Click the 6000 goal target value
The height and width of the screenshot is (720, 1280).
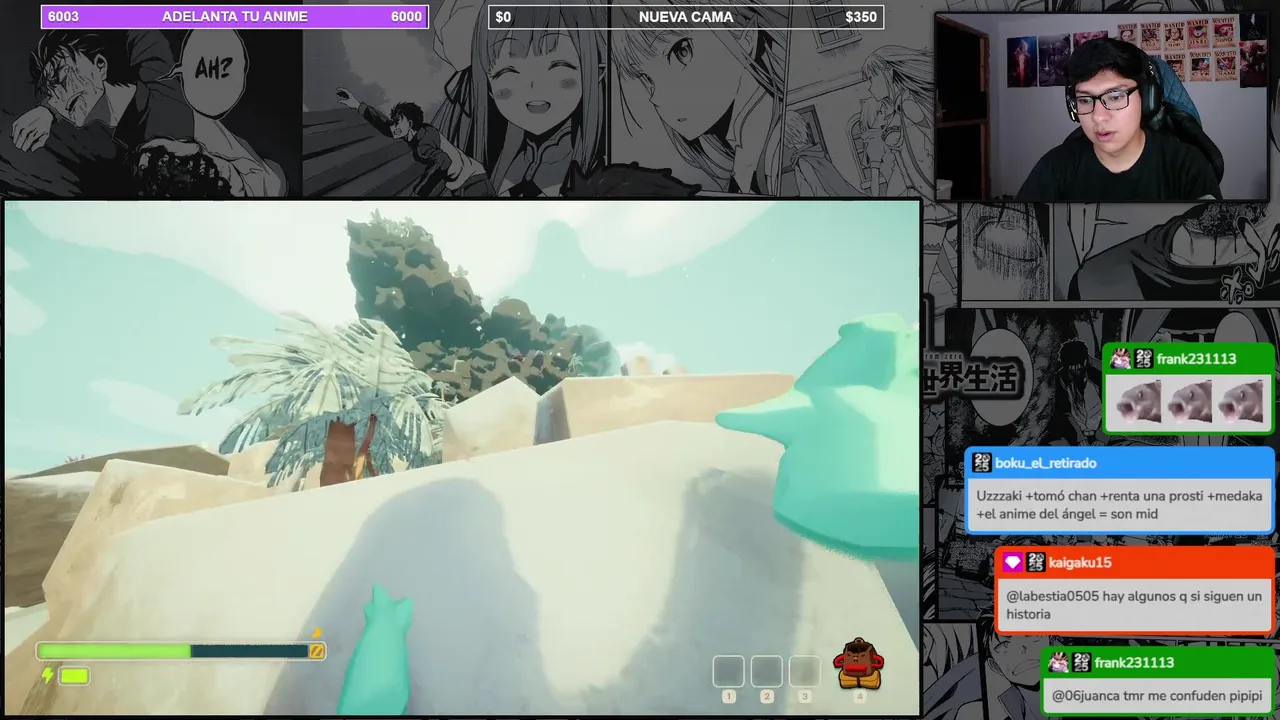[x=406, y=16]
